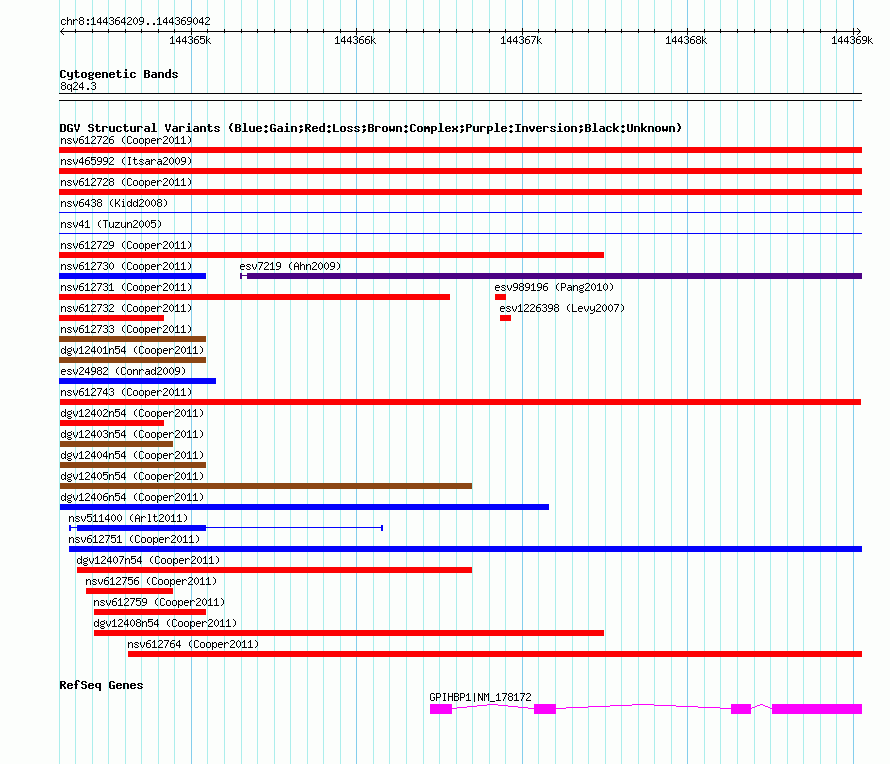
Task: Select the purple esv7219 (Ahn2009) inversion bar
Action: (554, 276)
